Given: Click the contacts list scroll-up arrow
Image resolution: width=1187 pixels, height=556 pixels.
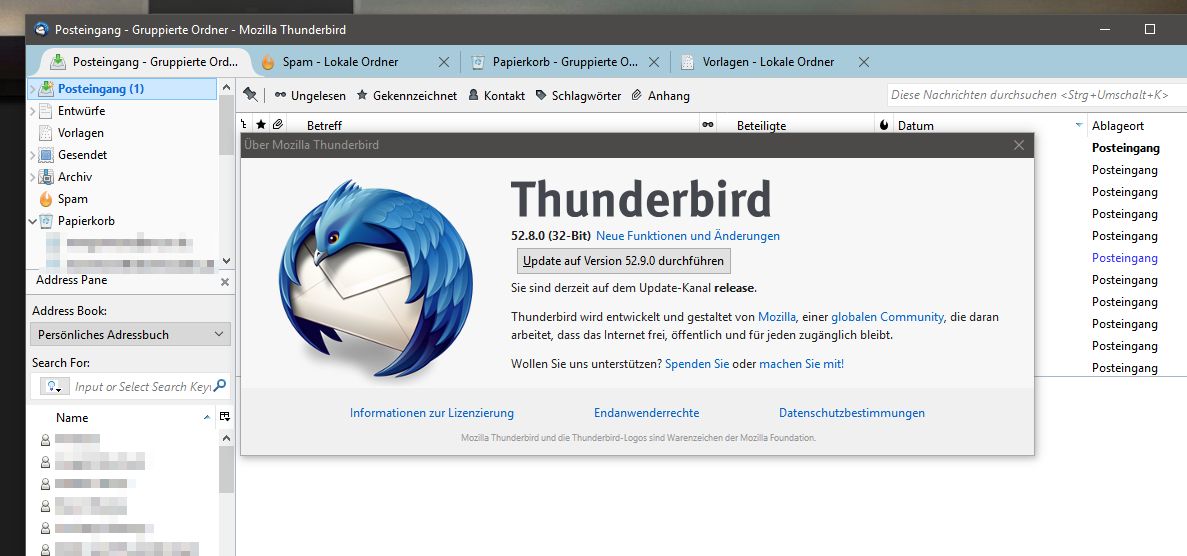Looking at the screenshot, I should tap(226, 438).
